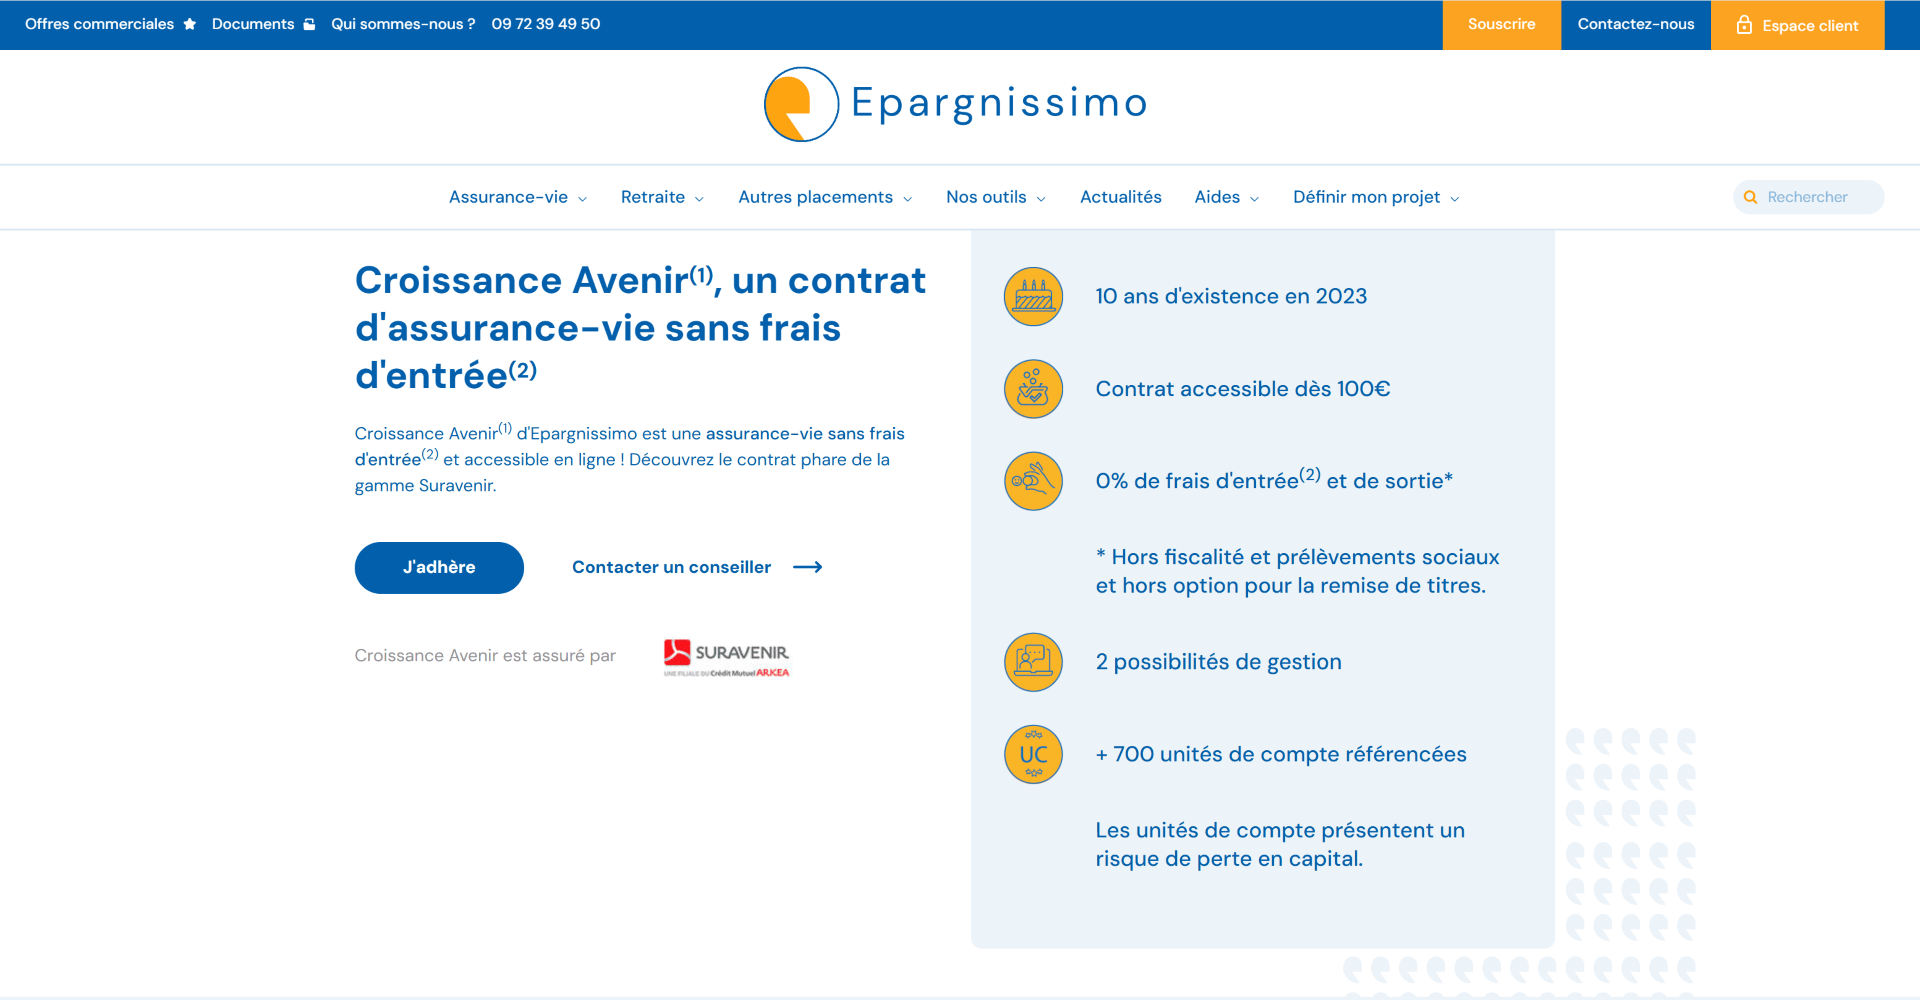Image resolution: width=1920 pixels, height=1000 pixels.
Task: Focus the Rechercher search field
Action: point(1817,198)
